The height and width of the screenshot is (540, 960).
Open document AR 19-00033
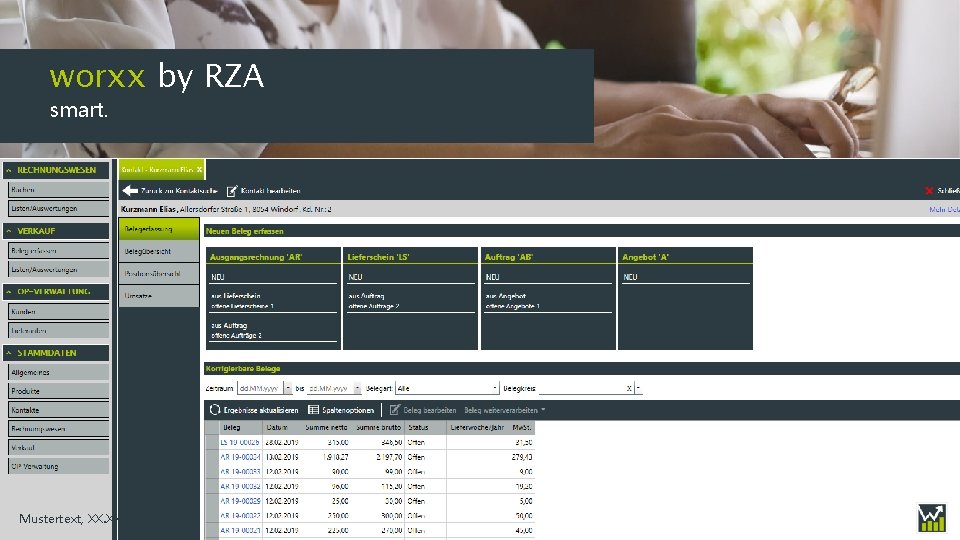coord(240,471)
